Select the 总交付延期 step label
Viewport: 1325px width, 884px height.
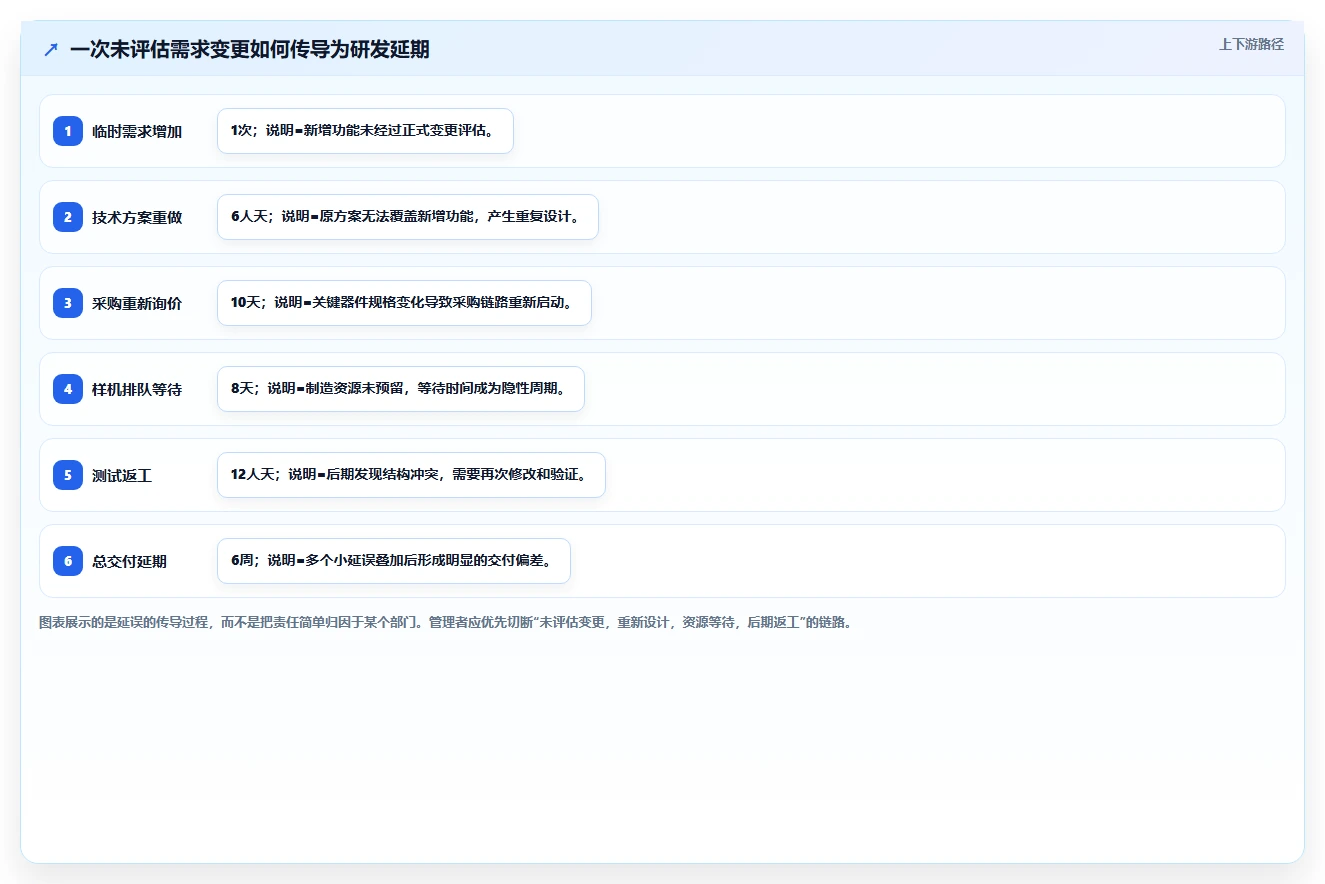point(129,561)
